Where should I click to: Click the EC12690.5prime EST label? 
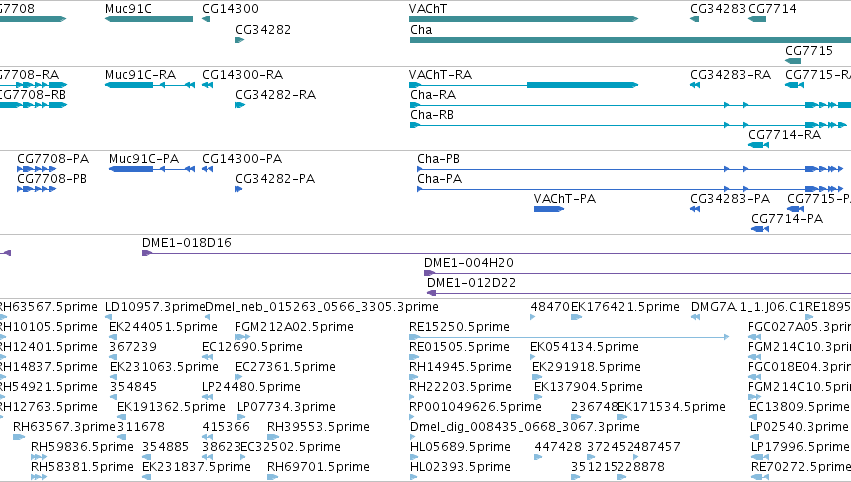[x=252, y=347]
